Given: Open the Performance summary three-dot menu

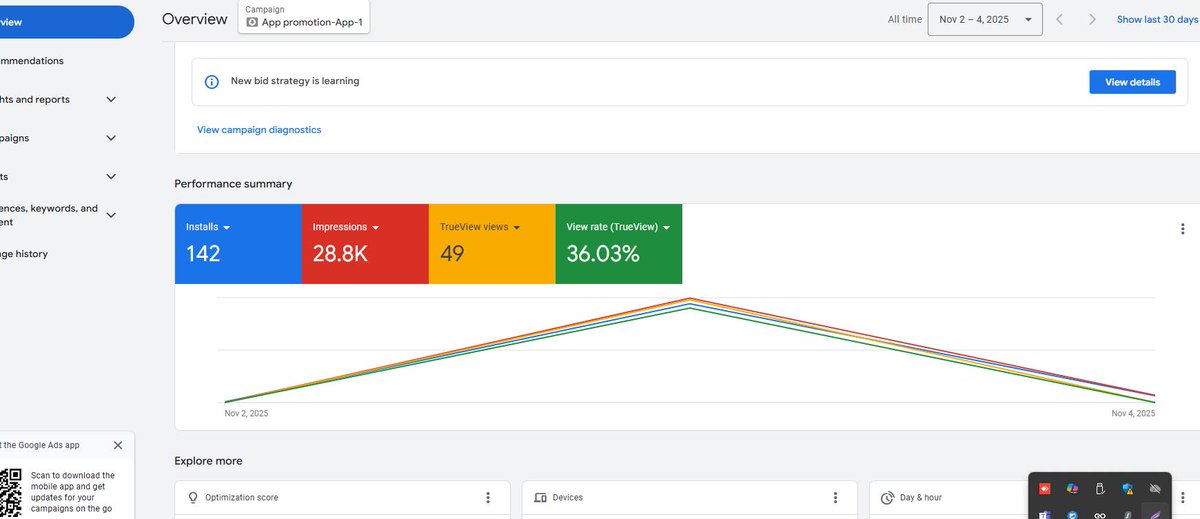Looking at the screenshot, I should (1183, 229).
